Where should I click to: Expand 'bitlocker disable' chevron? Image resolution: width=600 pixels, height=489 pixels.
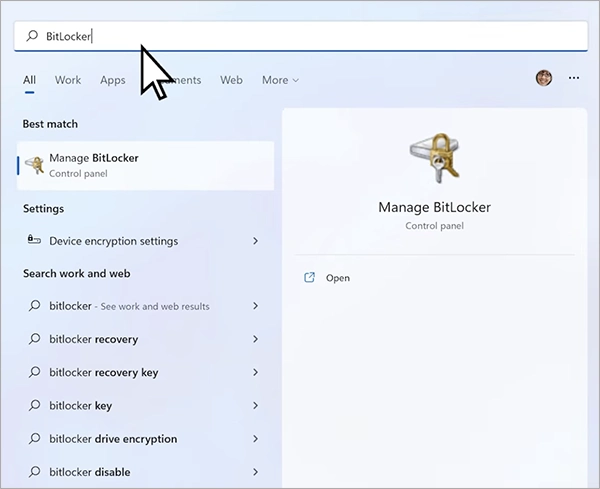(x=256, y=472)
